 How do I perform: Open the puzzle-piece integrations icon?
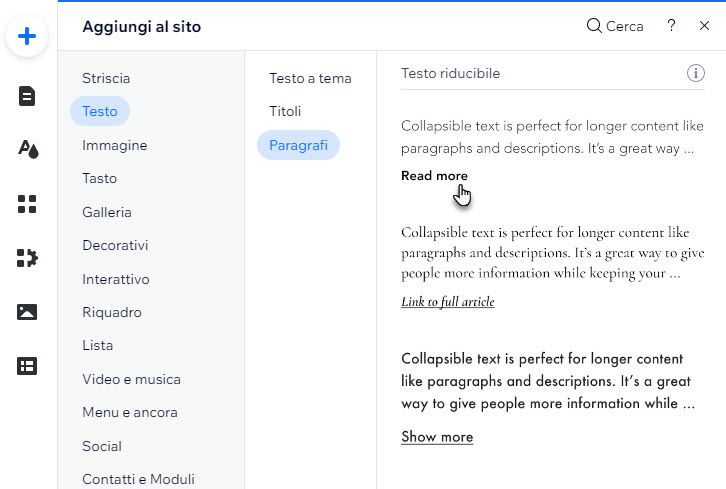(27, 258)
